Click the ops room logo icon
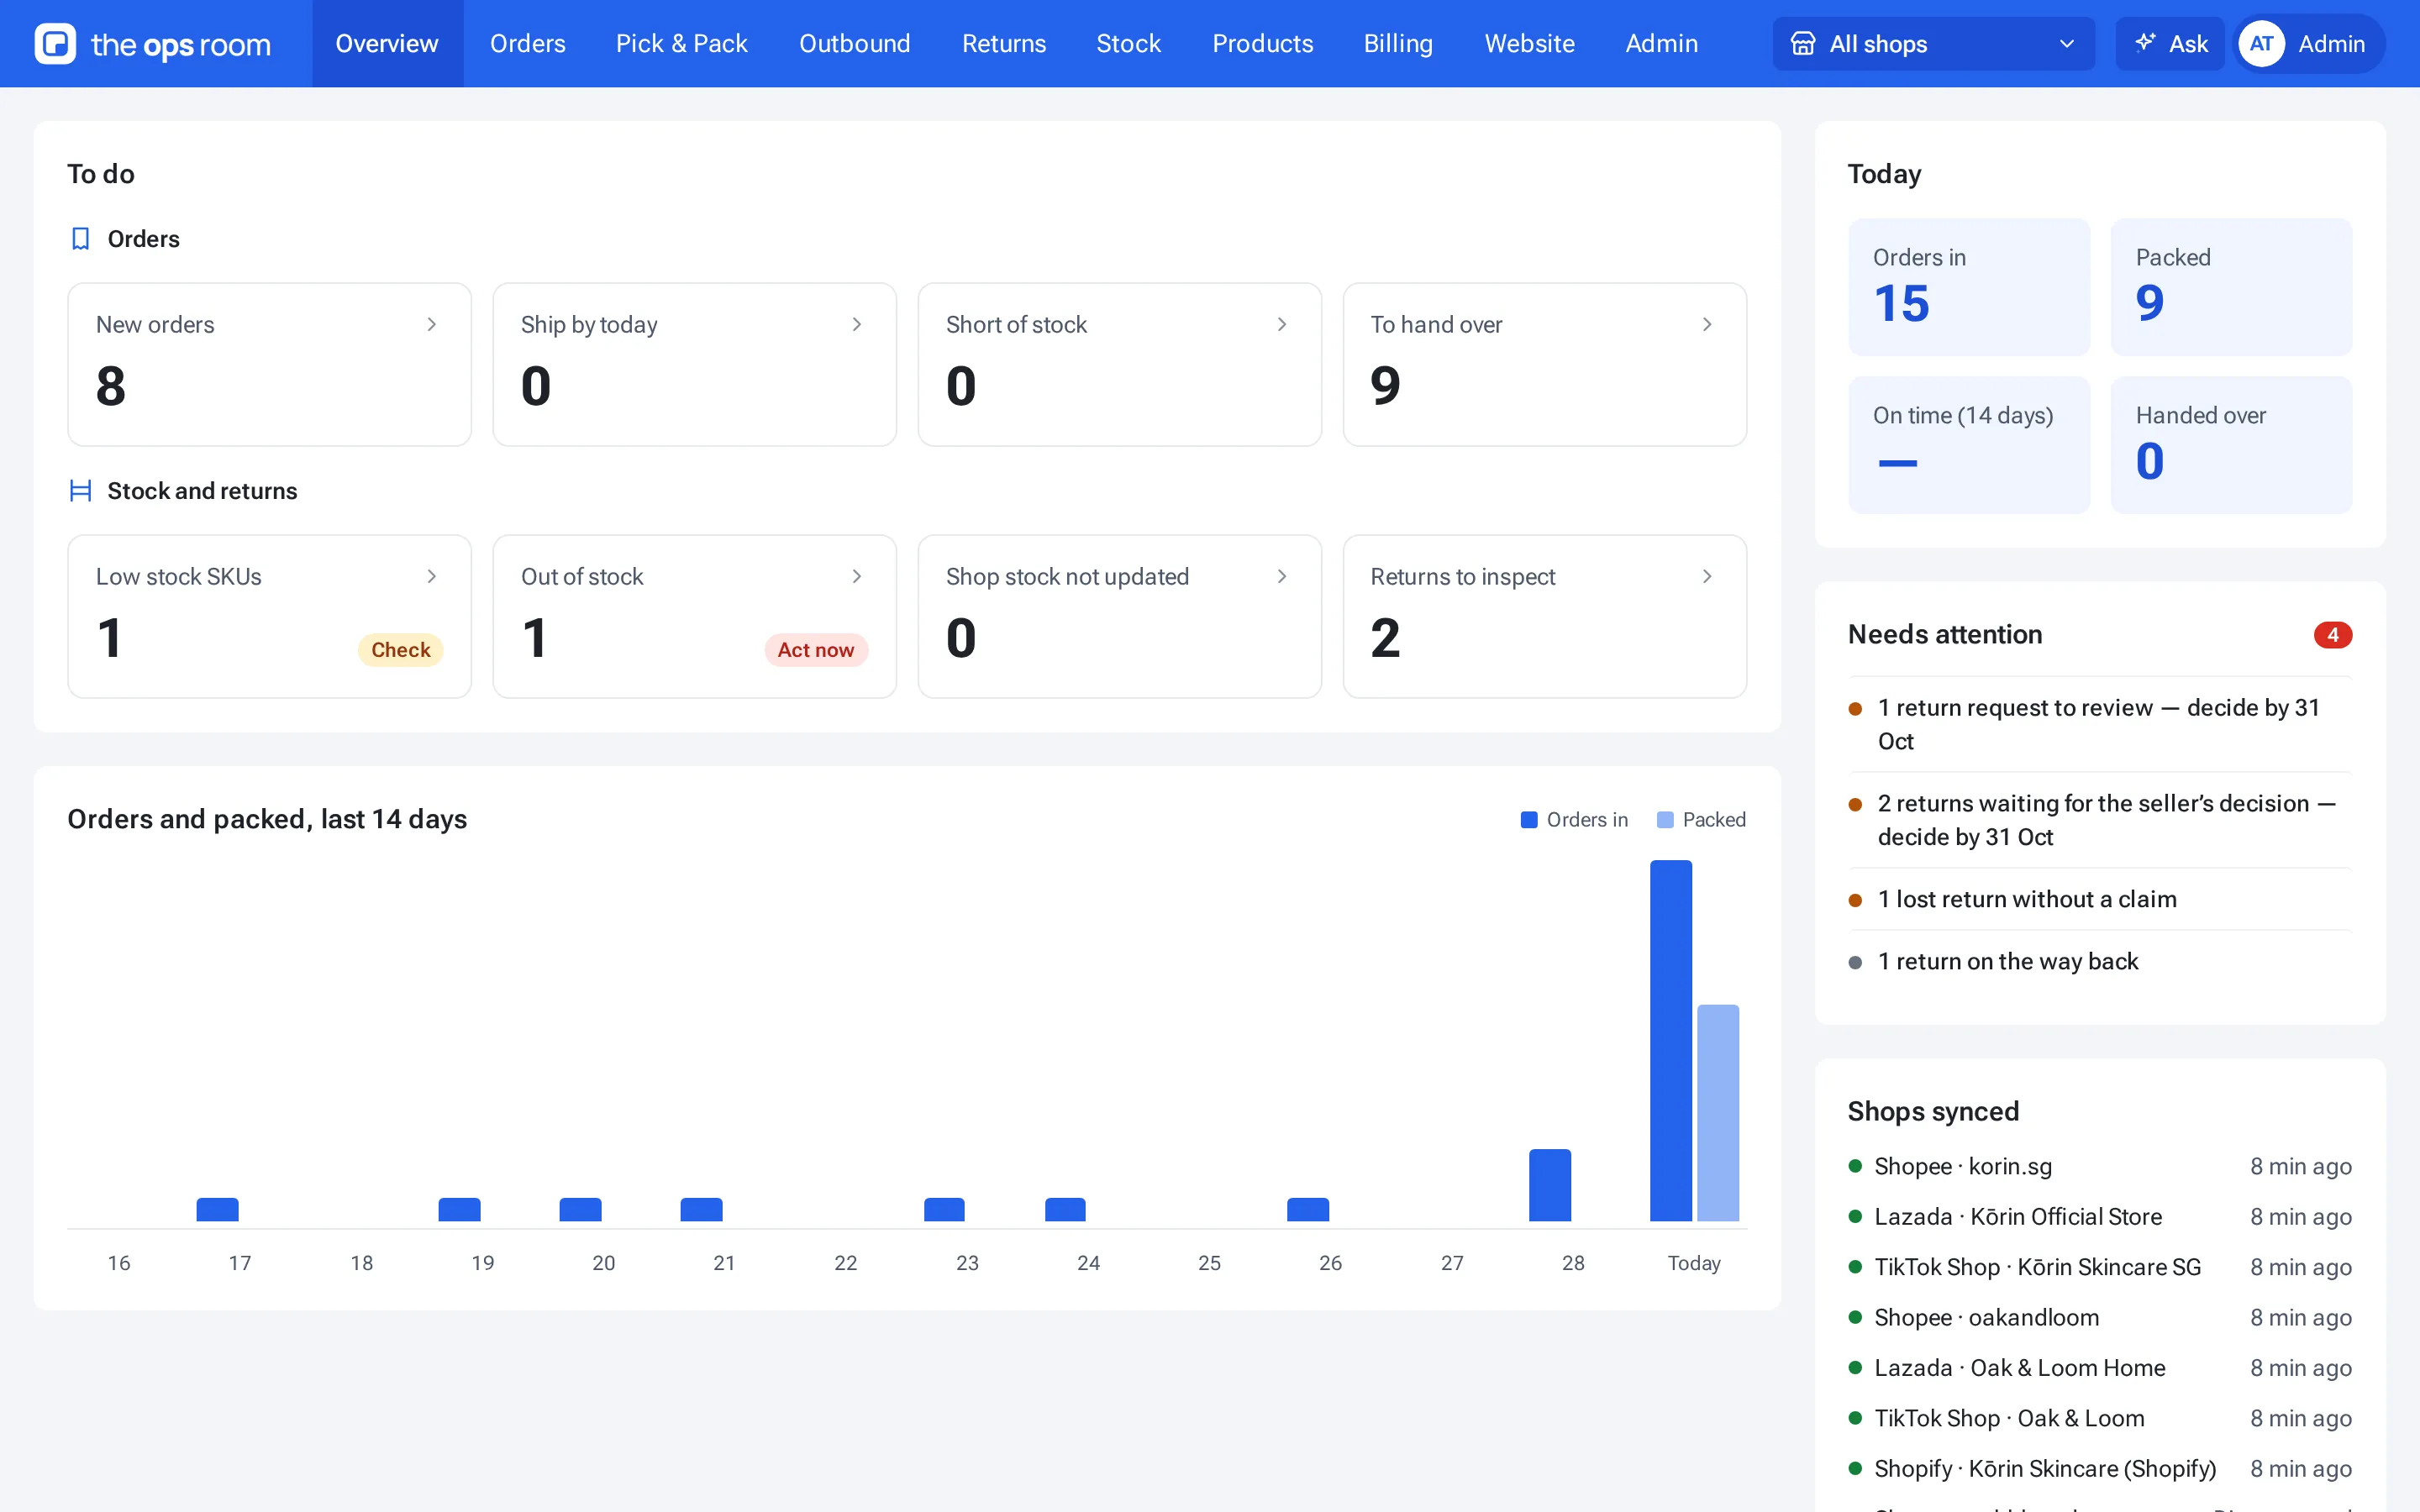This screenshot has height=1512, width=2420. (55, 44)
